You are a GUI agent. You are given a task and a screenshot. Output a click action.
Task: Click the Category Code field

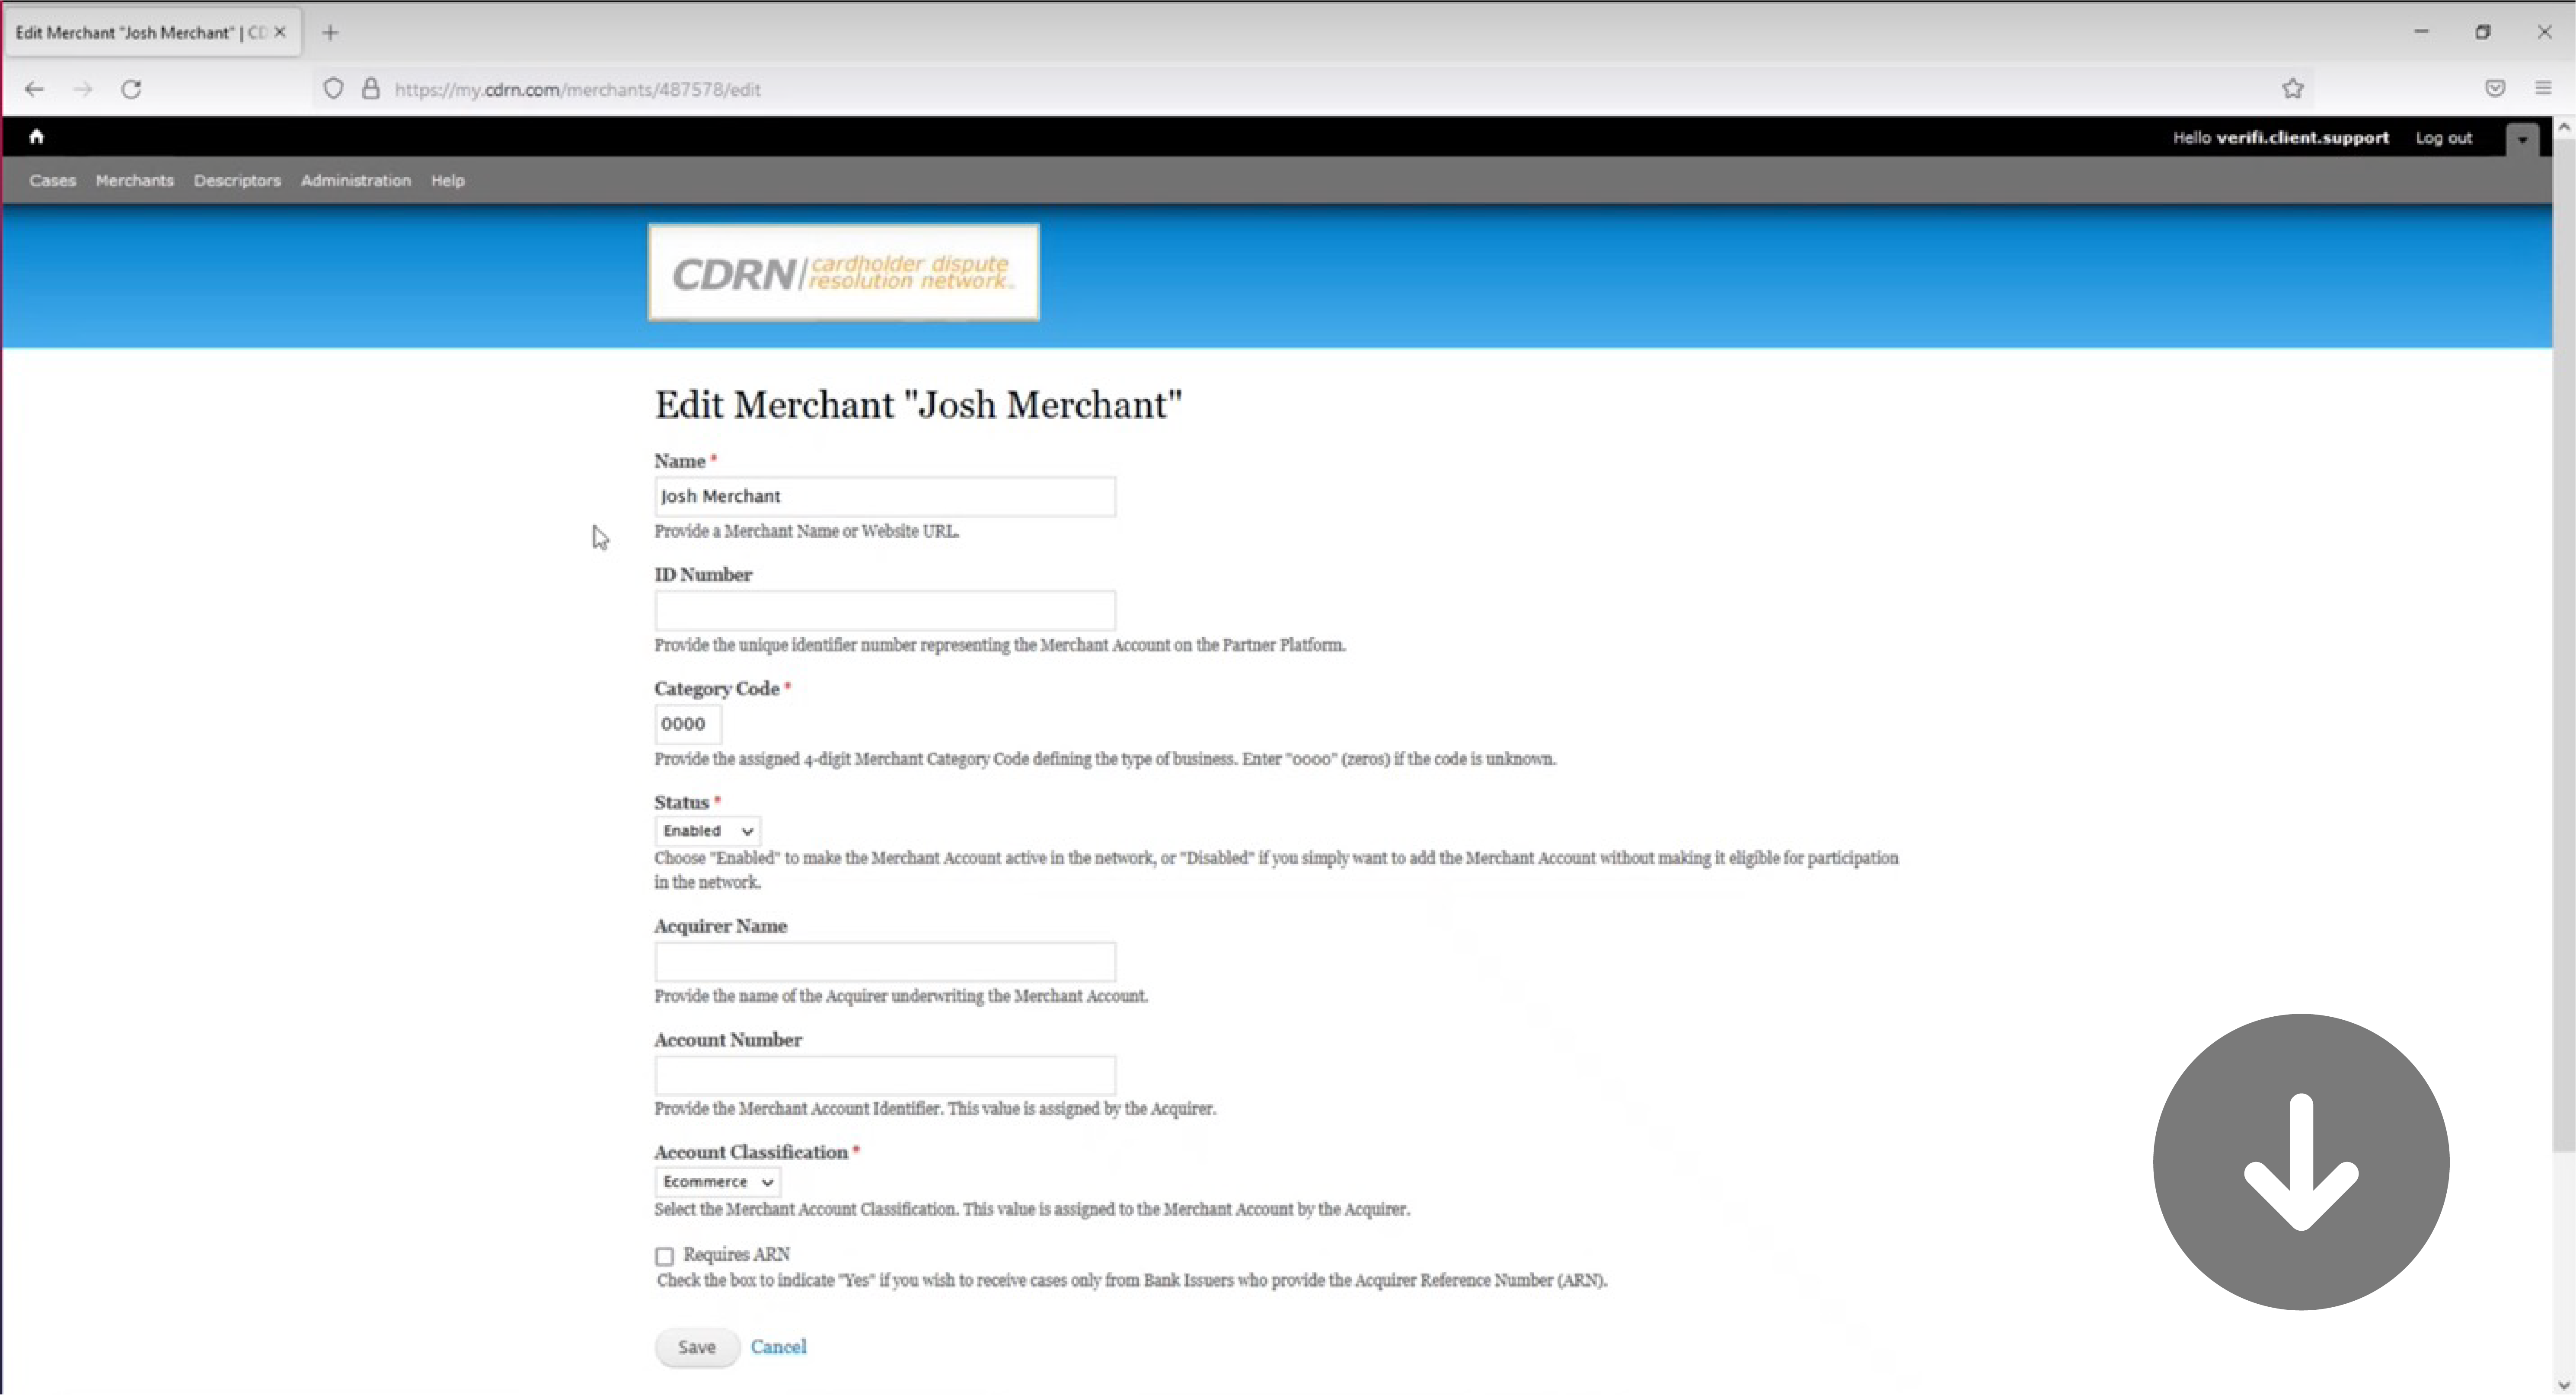pos(688,725)
